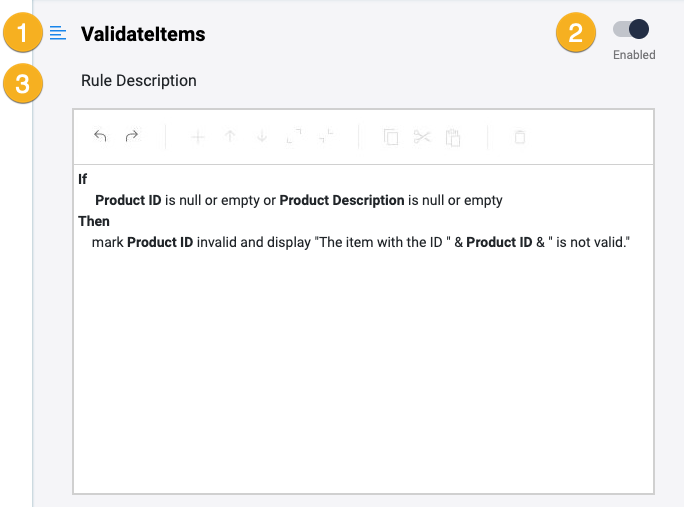
Task: Disable the Enabled switch for the rule
Action: point(632,30)
